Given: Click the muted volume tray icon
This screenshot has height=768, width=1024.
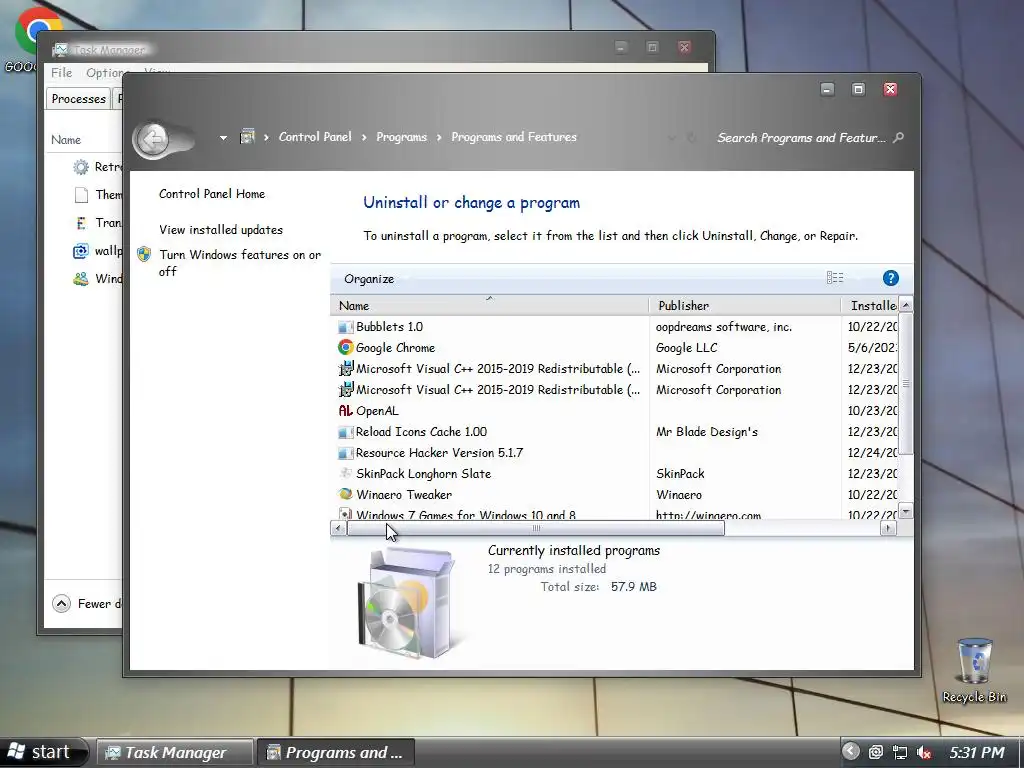Looking at the screenshot, I should pyautogui.click(x=923, y=752).
